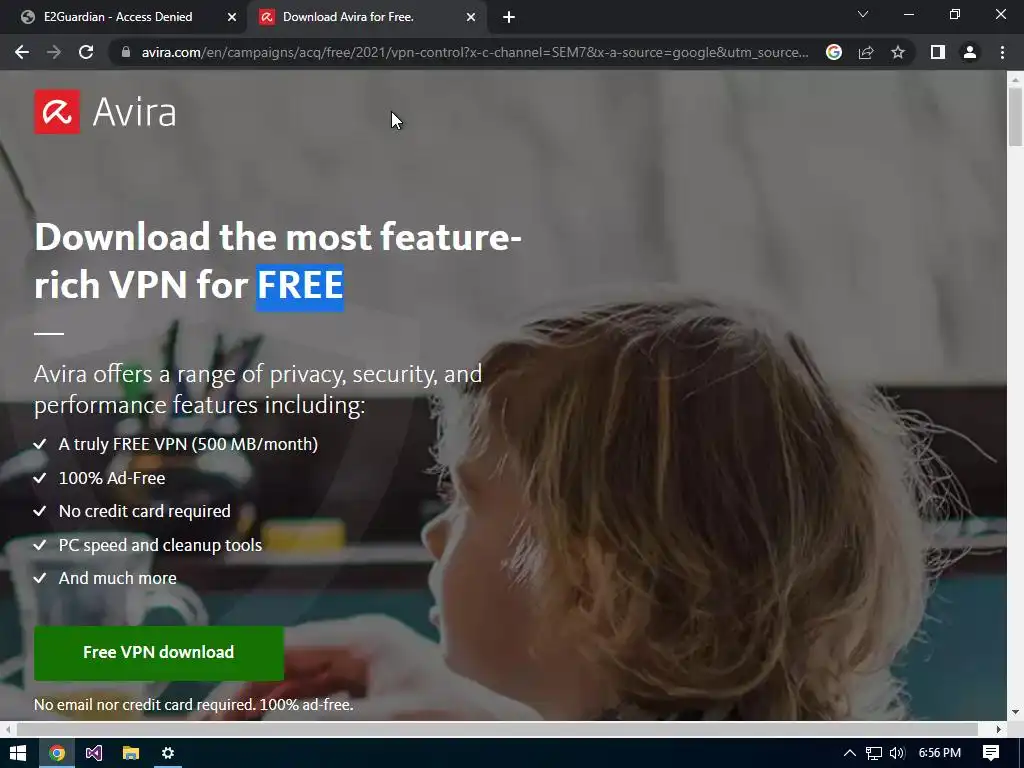Click 'No credit card required' item

(144, 511)
